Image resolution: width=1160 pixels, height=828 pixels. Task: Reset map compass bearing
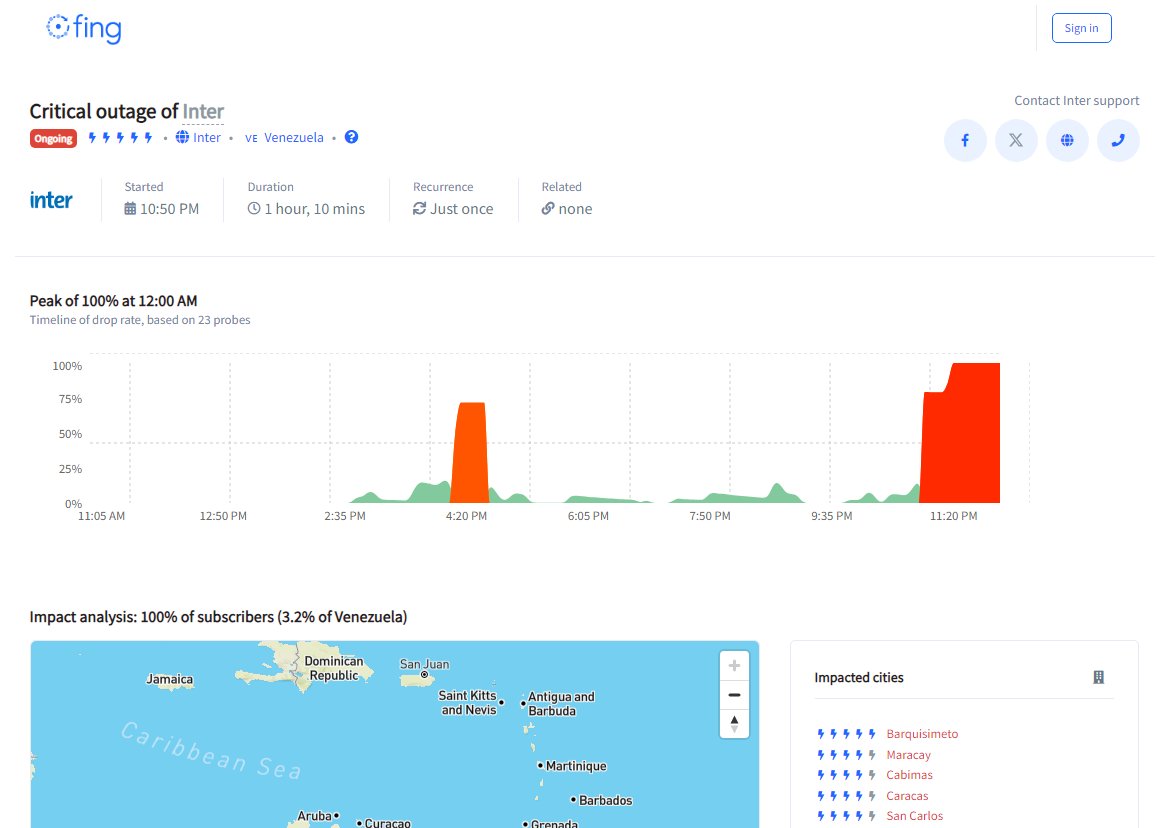click(734, 724)
